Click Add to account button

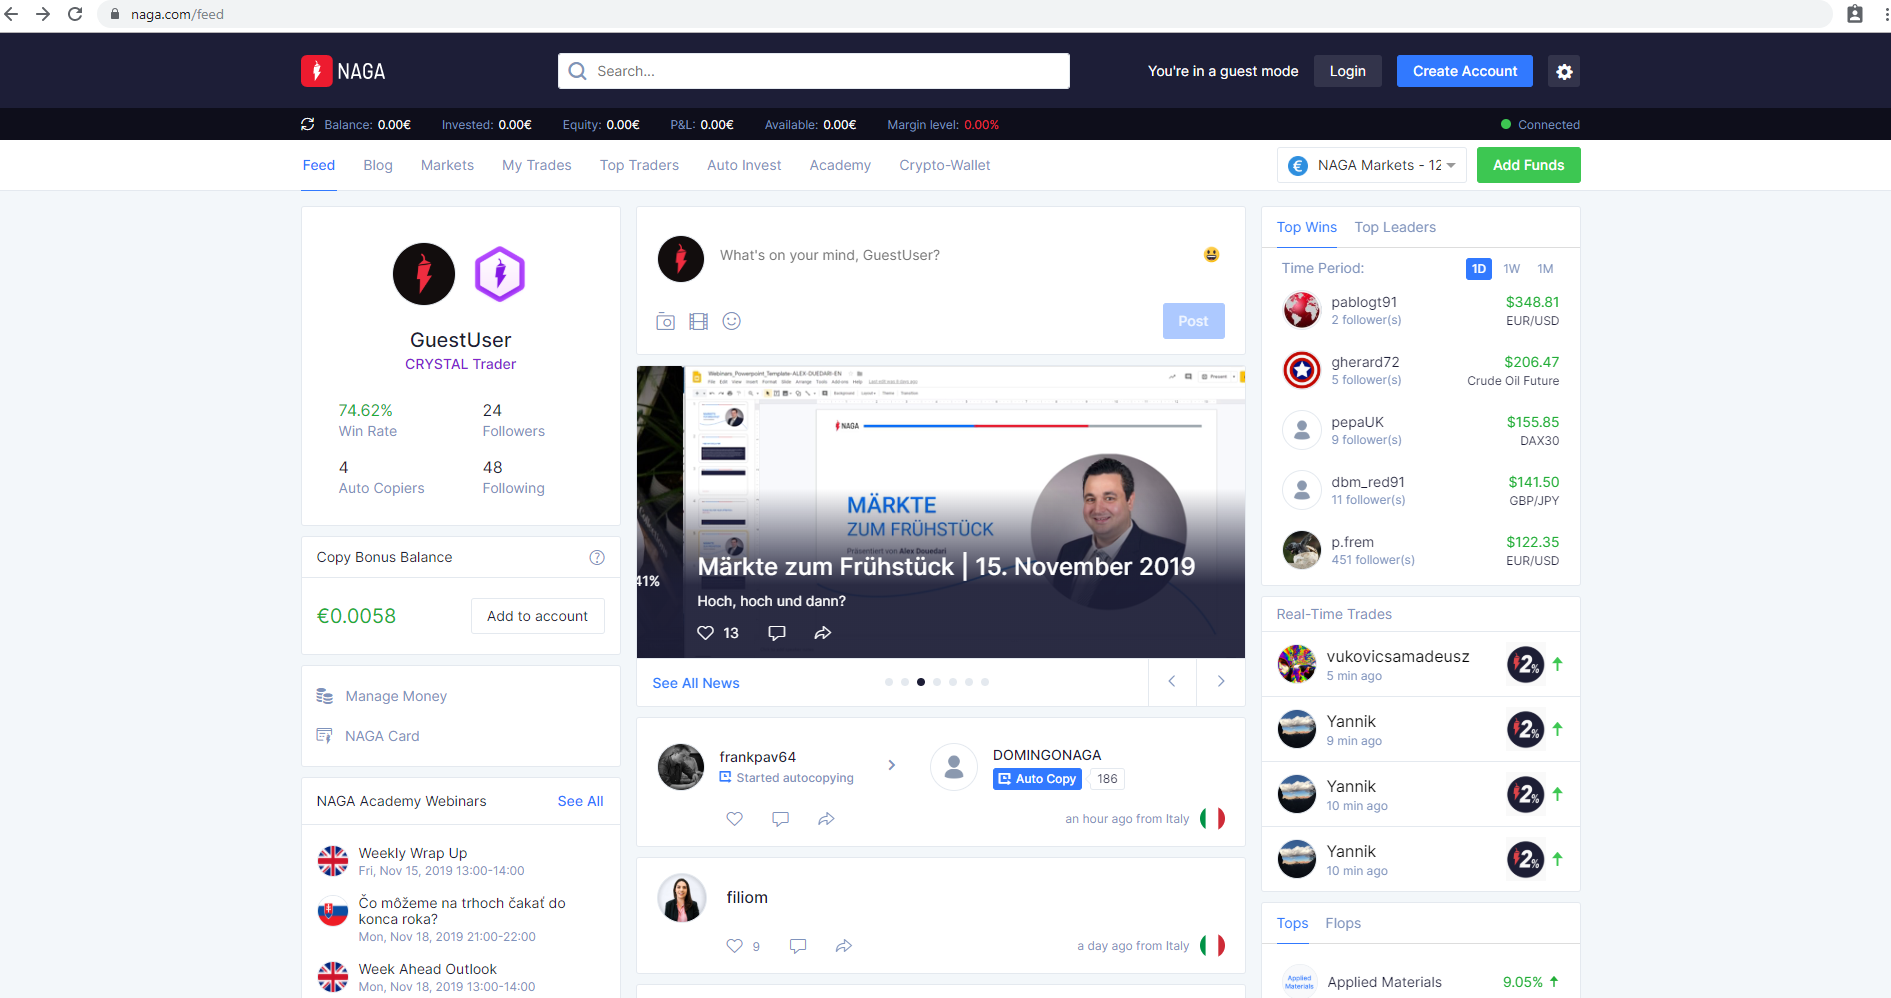(537, 616)
